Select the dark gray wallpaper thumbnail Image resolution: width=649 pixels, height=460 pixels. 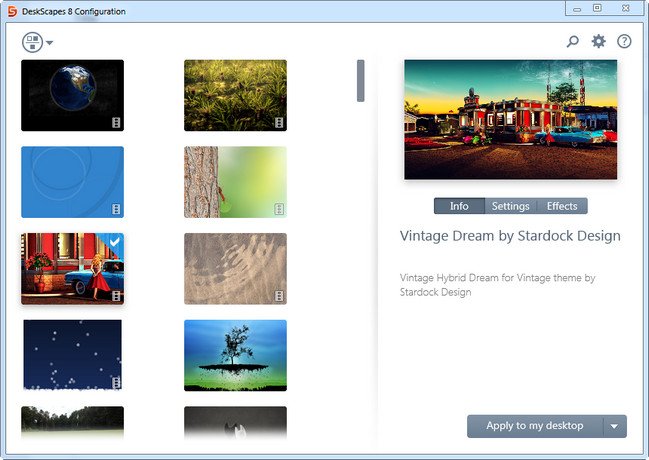coord(236,422)
